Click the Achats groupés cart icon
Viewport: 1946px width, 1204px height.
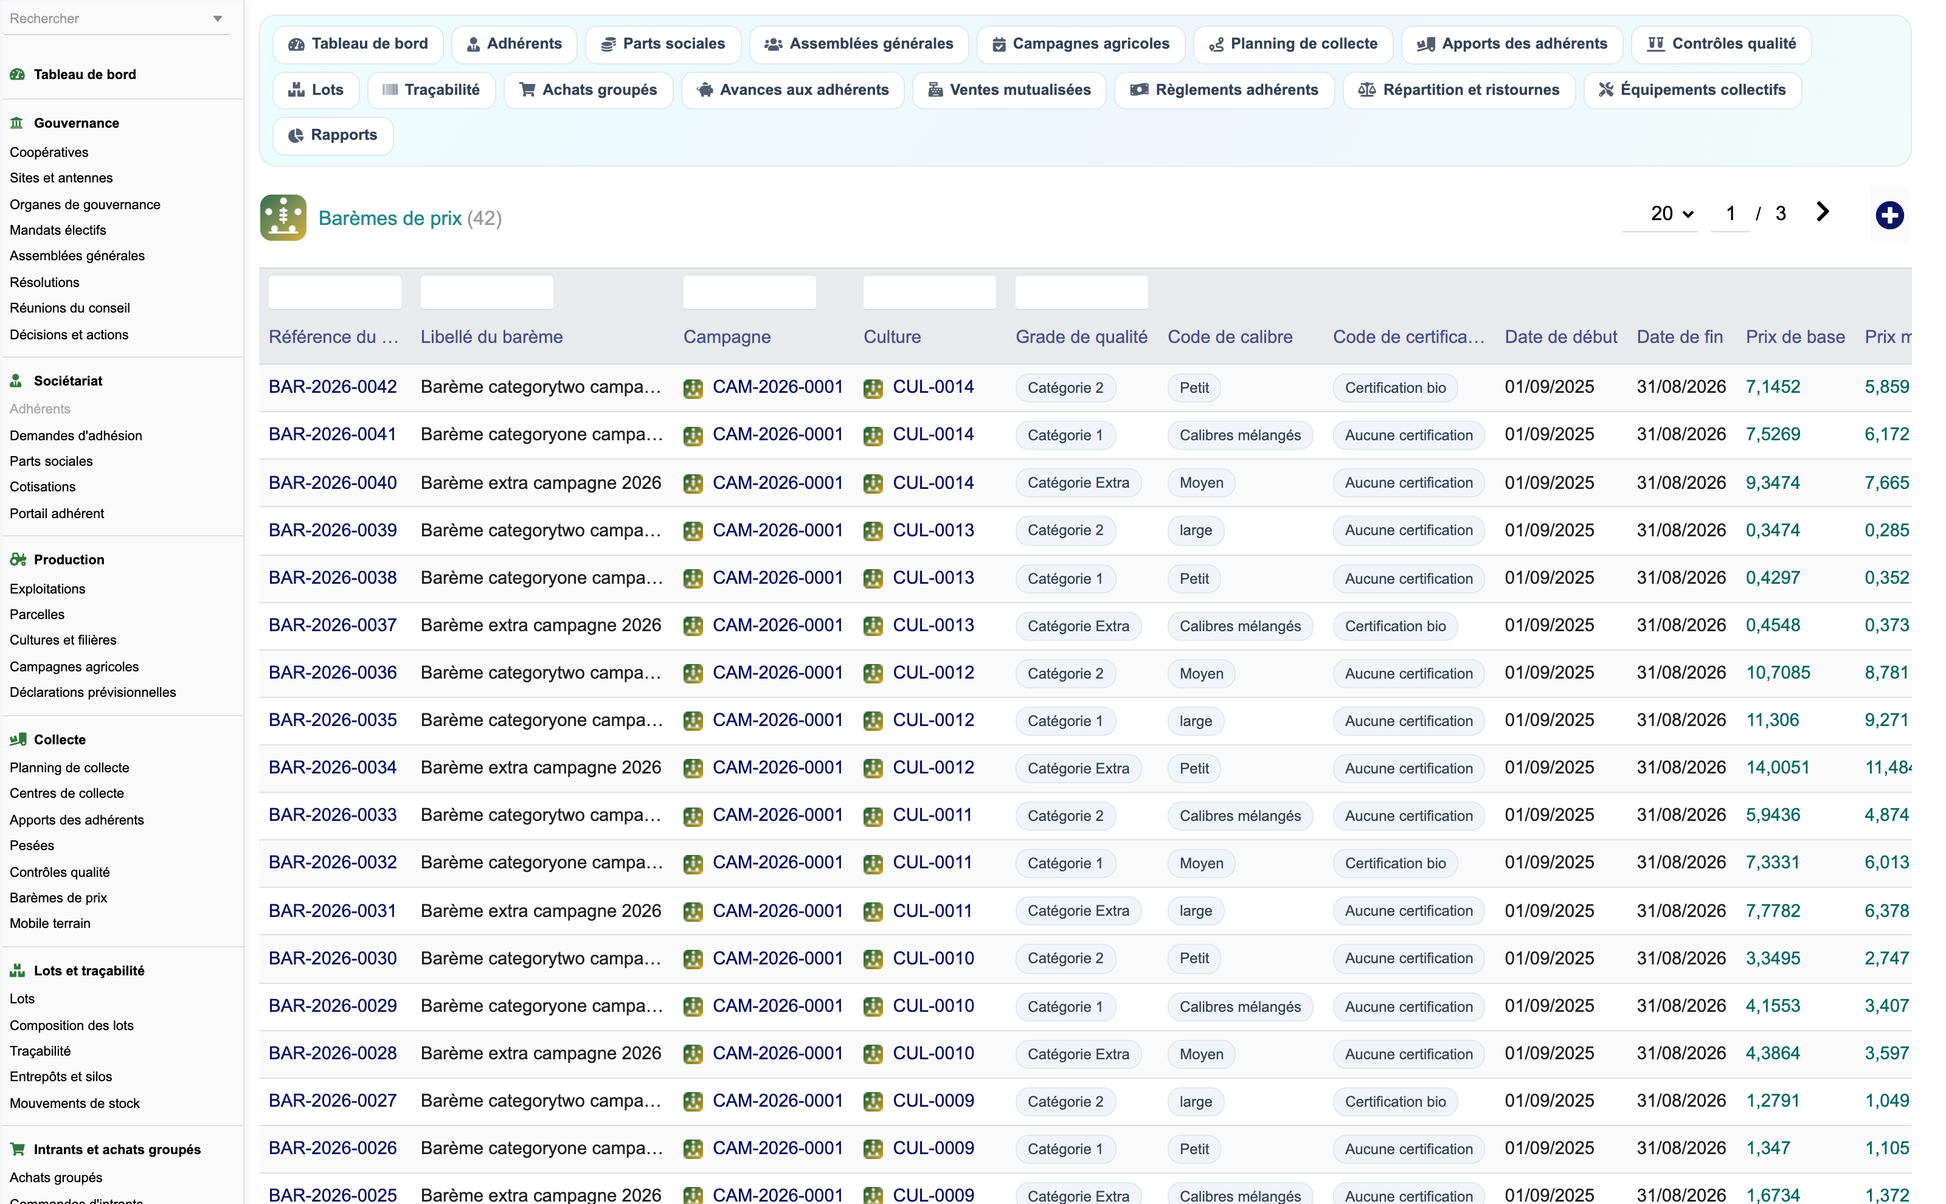(x=527, y=90)
